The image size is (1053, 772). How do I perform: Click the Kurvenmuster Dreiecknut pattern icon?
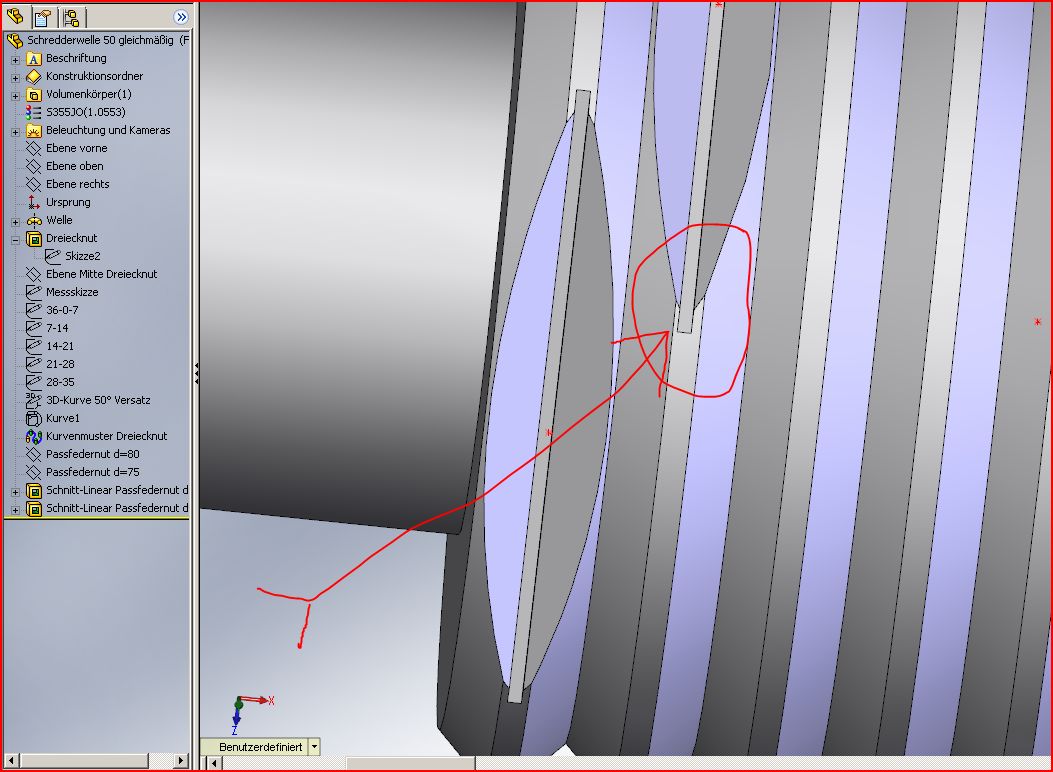click(34, 436)
